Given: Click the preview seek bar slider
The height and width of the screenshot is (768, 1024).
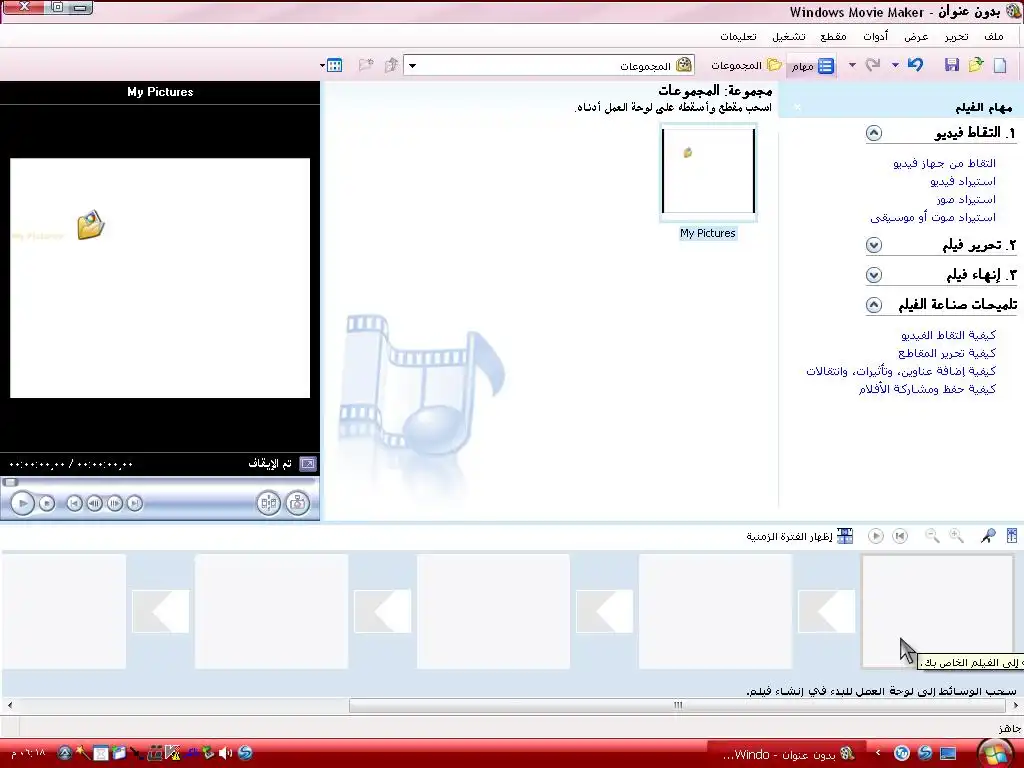Looking at the screenshot, I should [x=10, y=482].
